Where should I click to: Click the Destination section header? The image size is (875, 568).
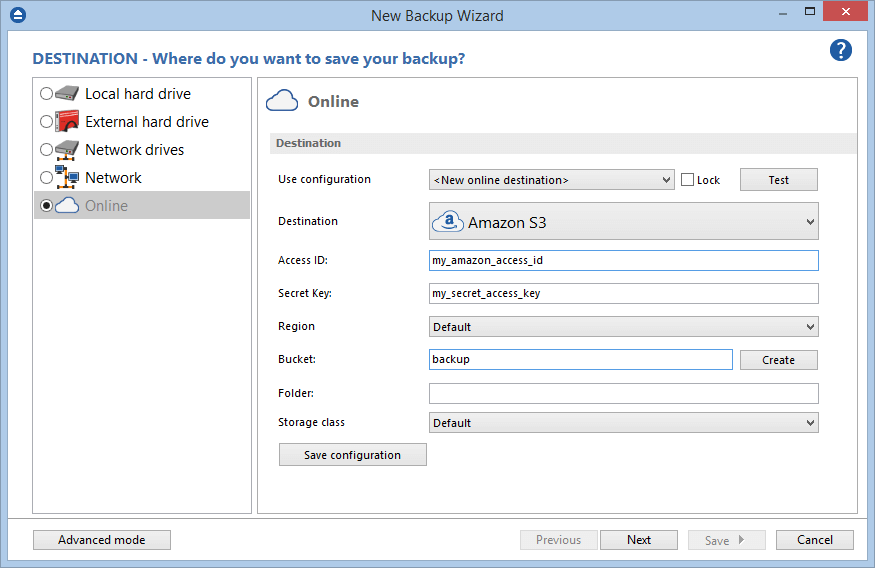(563, 143)
